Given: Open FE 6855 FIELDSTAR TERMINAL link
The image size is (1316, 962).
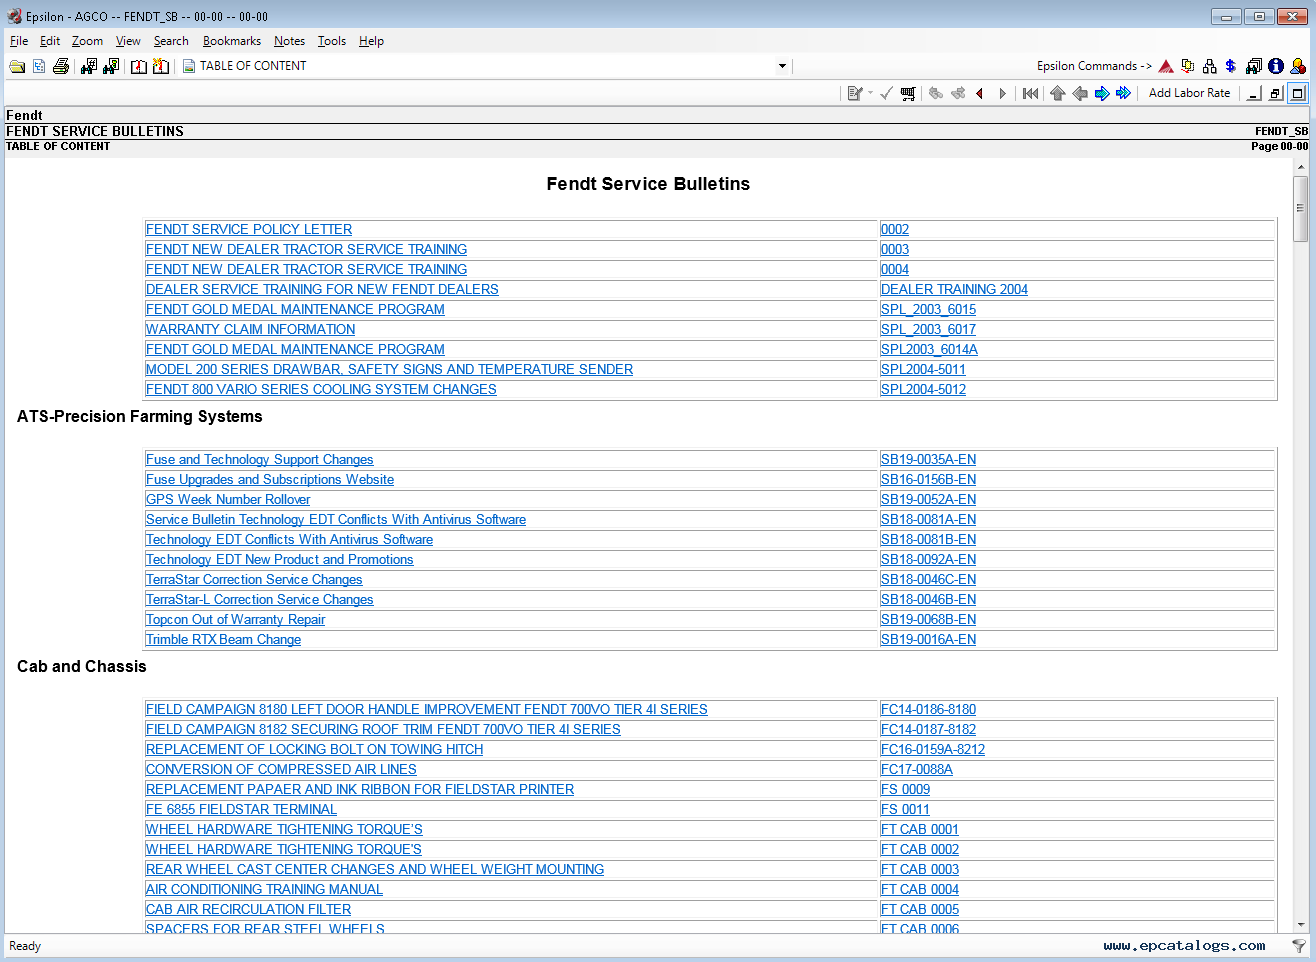Looking at the screenshot, I should click(x=241, y=809).
